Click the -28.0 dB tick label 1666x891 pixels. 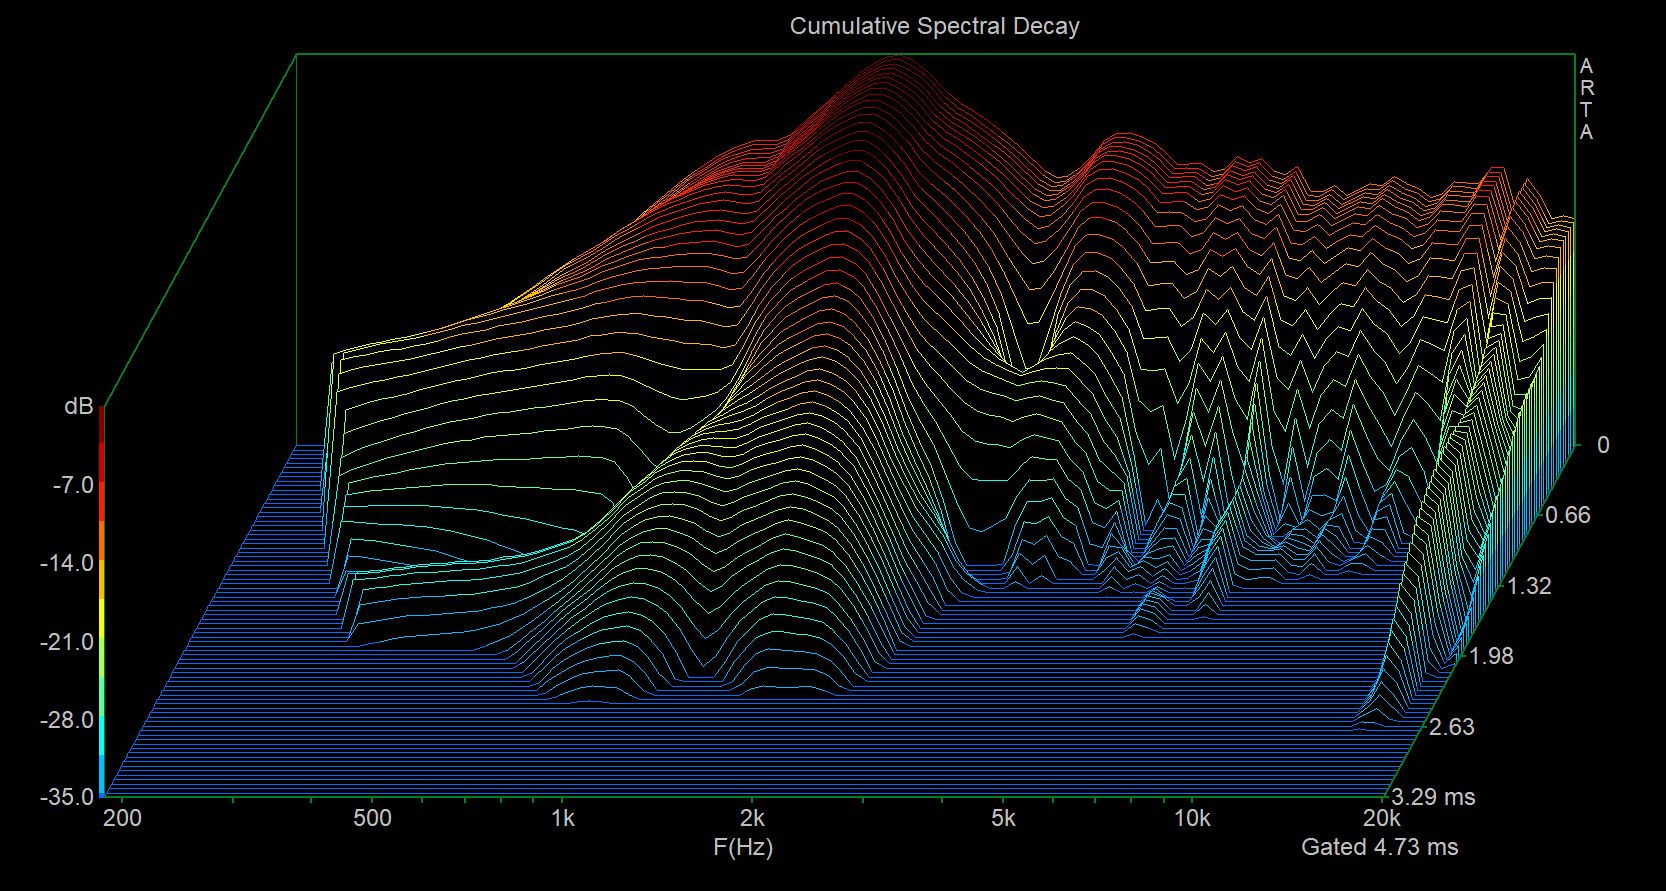pyautogui.click(x=66, y=720)
